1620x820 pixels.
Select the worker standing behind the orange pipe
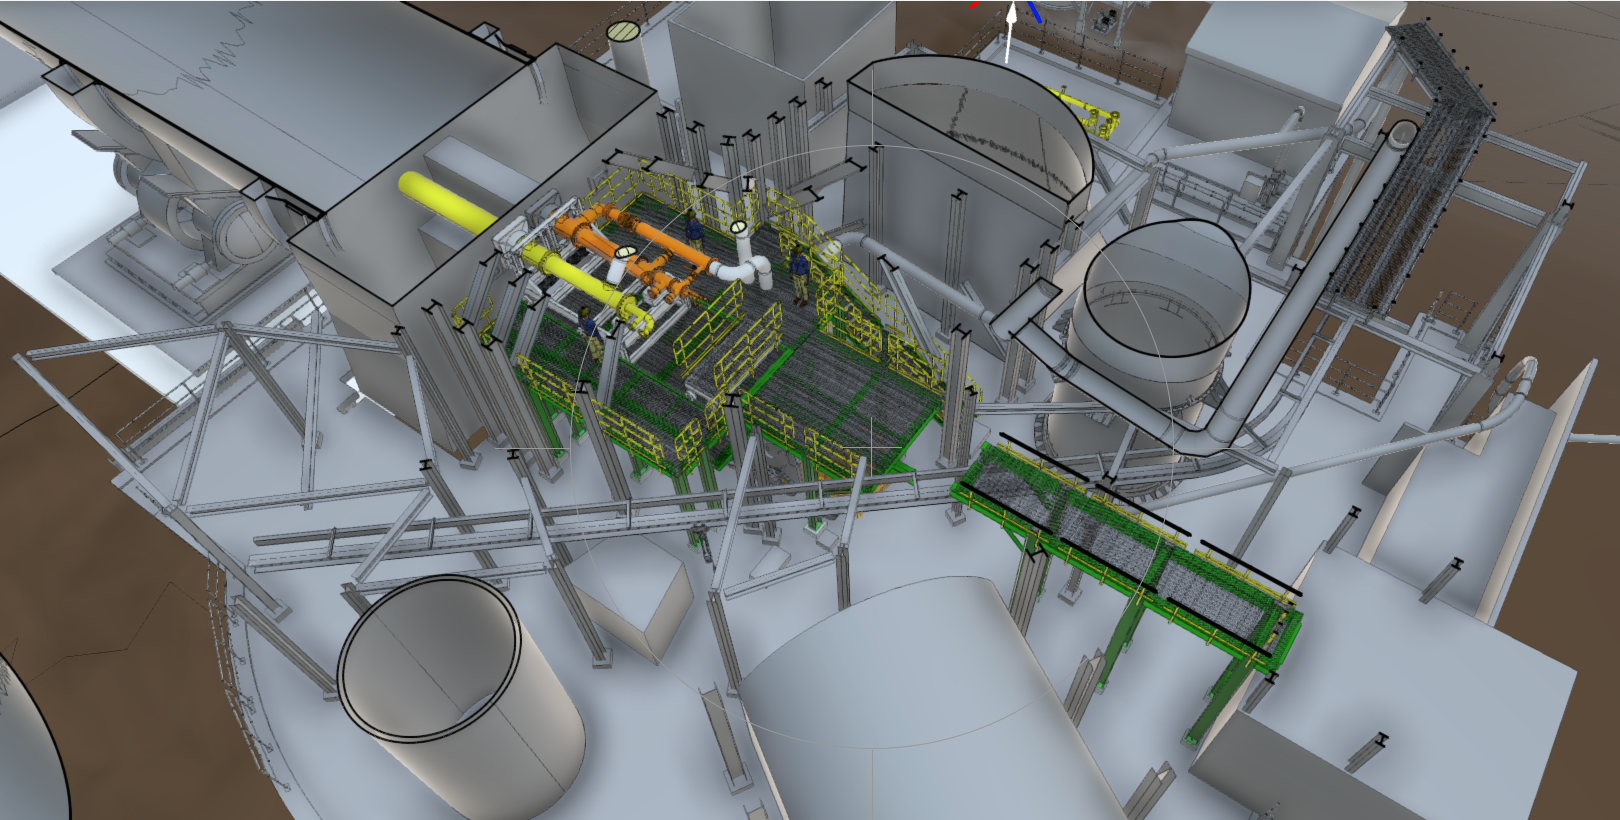click(694, 228)
